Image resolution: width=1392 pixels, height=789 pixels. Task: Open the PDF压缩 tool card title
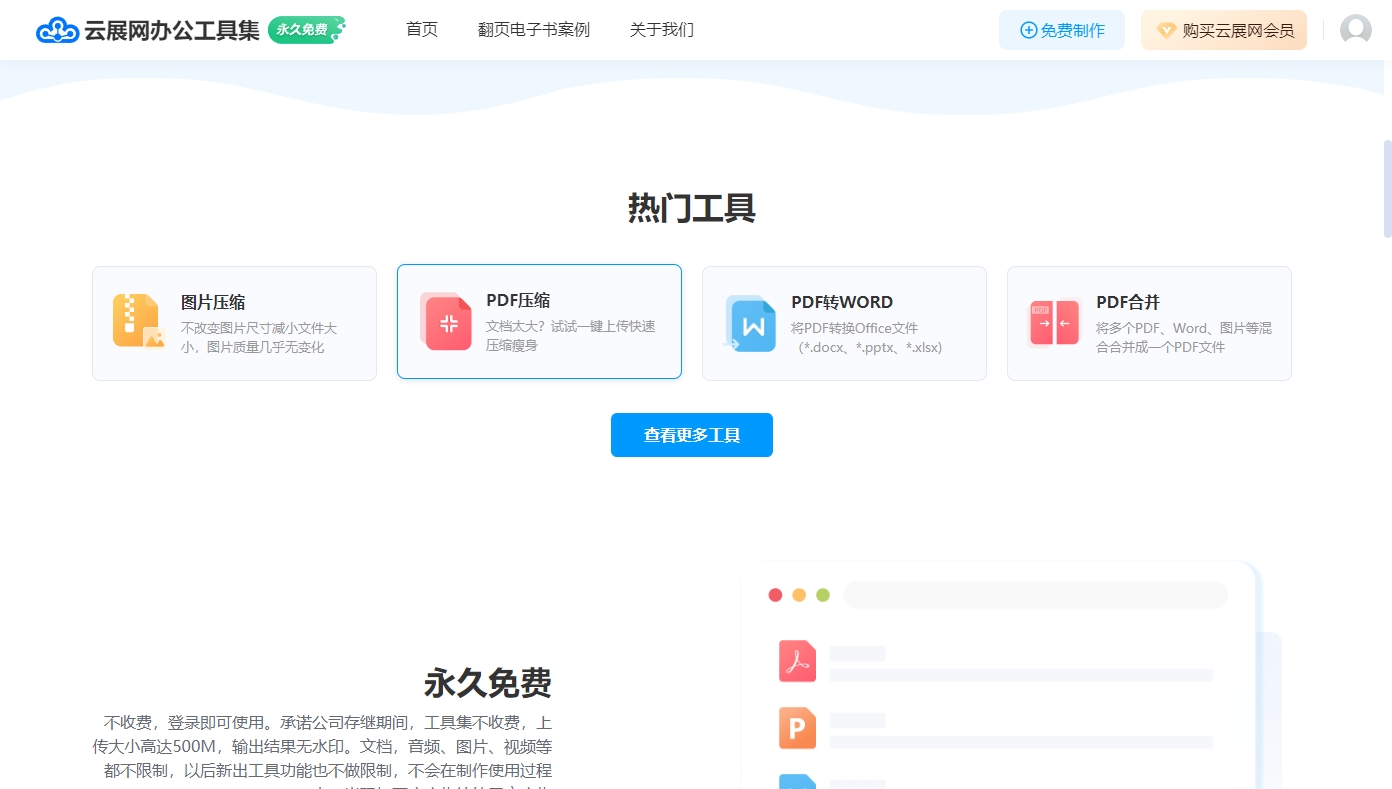point(518,300)
